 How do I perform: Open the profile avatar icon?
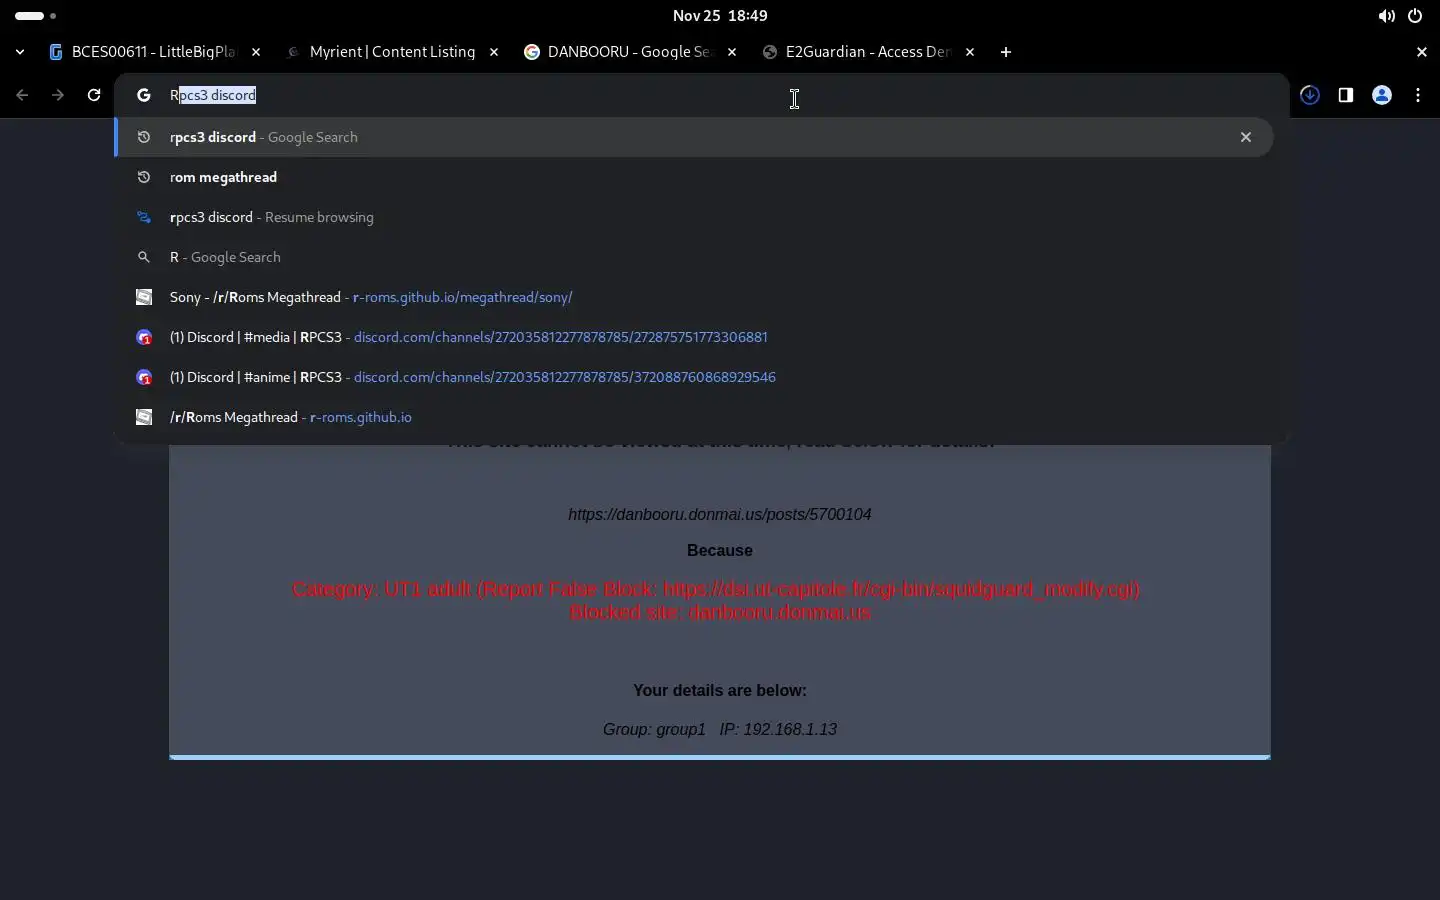[1382, 95]
